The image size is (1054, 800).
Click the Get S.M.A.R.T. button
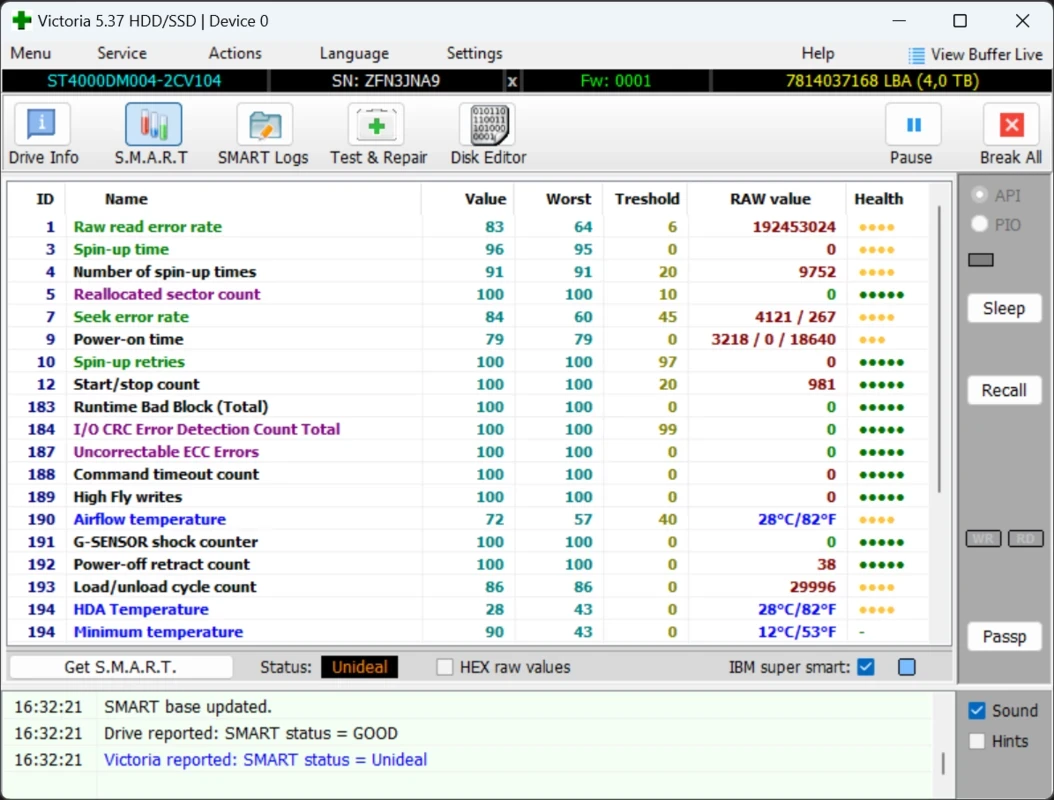click(x=120, y=667)
